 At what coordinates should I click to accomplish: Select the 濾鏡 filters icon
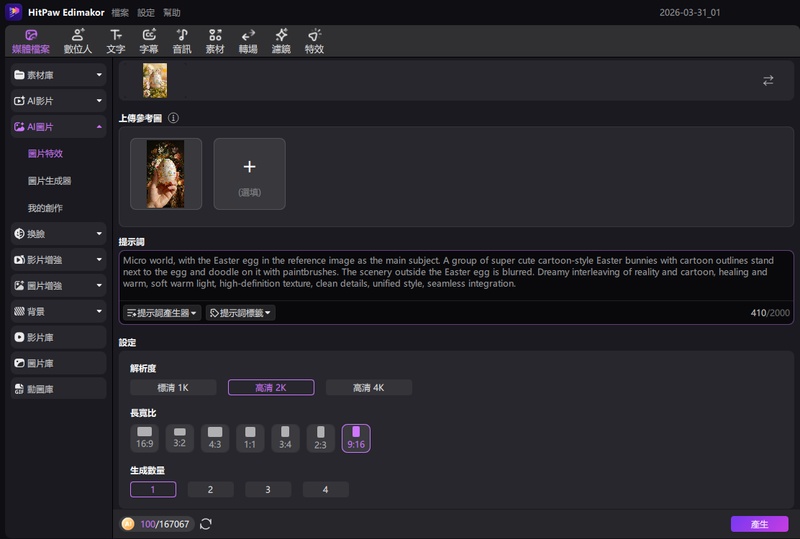click(281, 40)
